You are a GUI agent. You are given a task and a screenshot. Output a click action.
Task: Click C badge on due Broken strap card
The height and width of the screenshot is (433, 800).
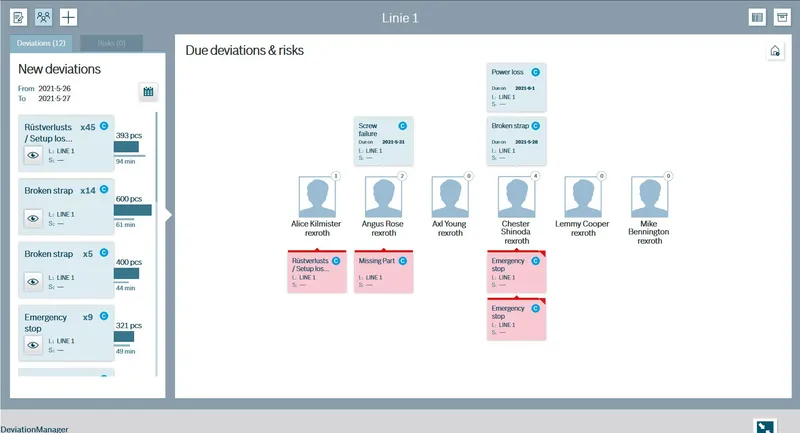(536, 125)
